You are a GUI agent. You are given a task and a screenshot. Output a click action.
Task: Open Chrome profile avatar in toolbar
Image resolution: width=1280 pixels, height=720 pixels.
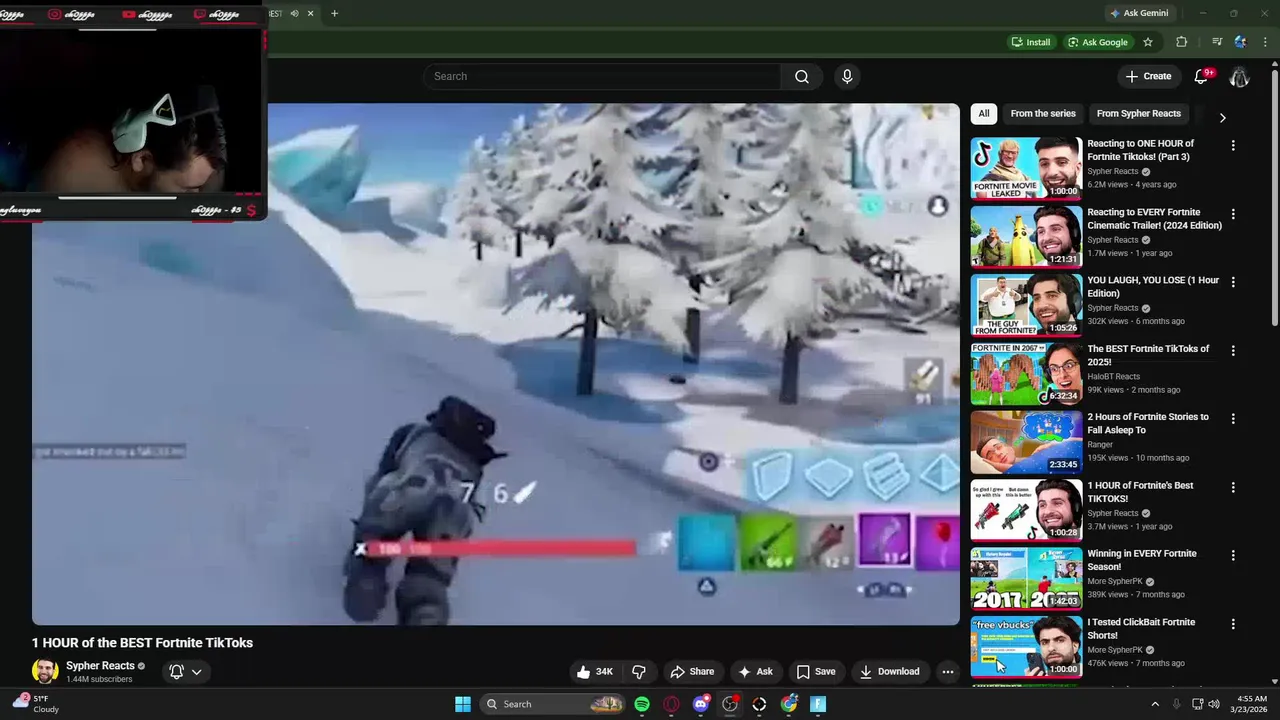[1240, 42]
